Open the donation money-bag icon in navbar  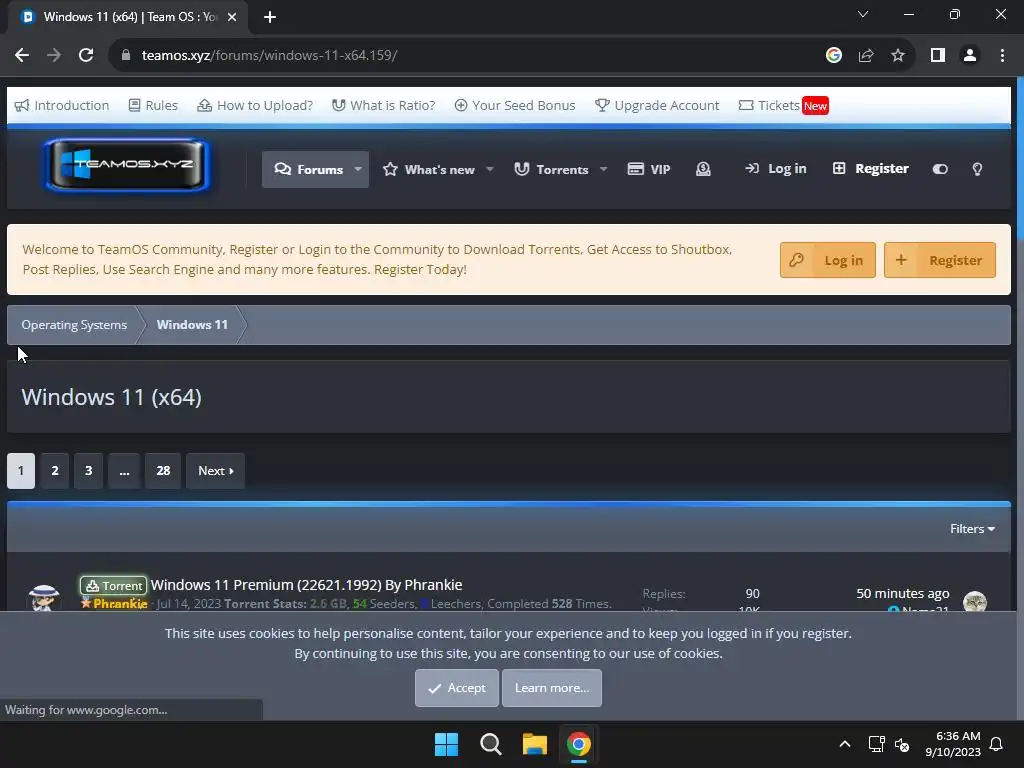pyautogui.click(x=703, y=169)
